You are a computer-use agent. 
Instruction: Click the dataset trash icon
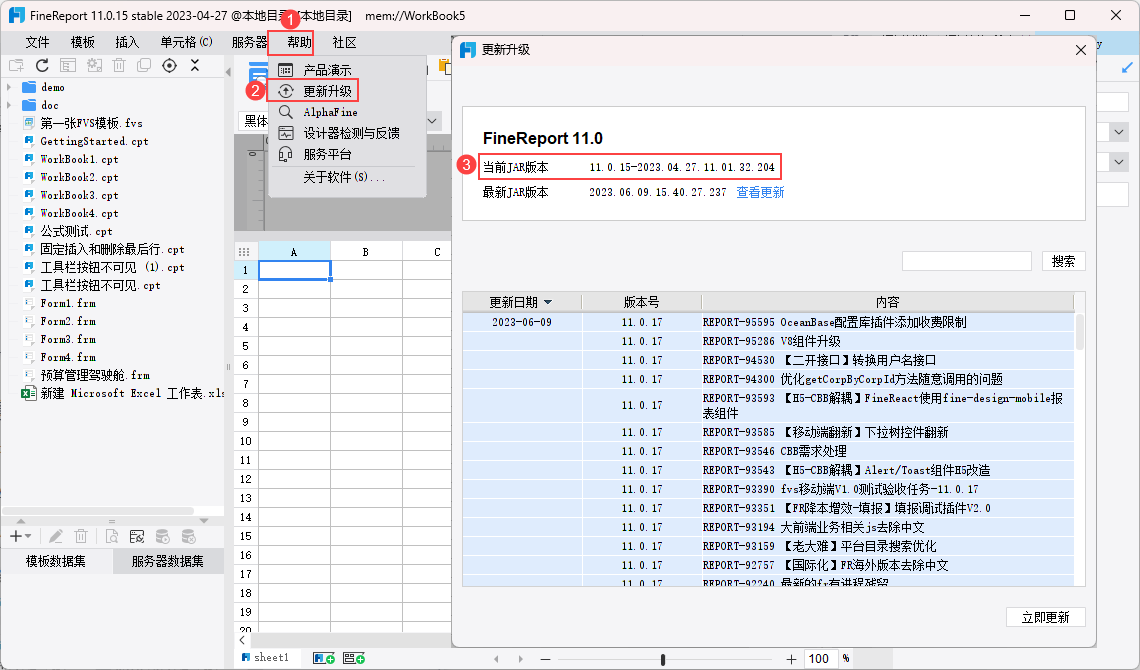click(x=81, y=536)
